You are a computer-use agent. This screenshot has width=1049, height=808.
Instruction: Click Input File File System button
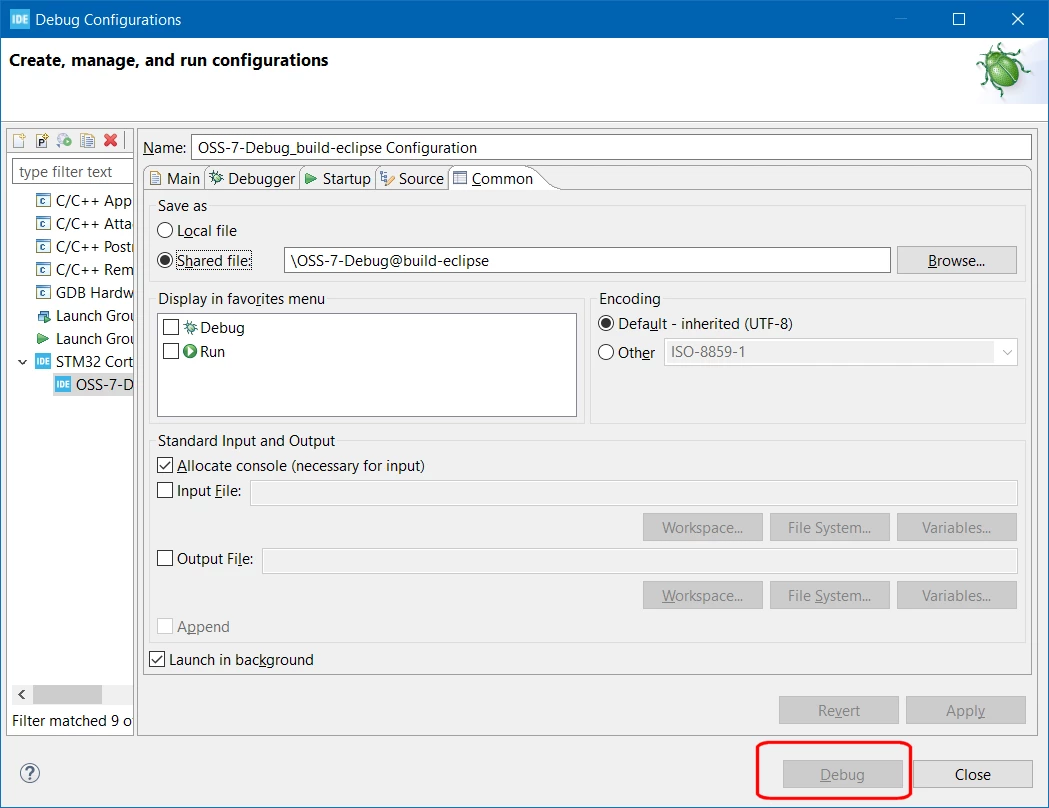coord(830,527)
